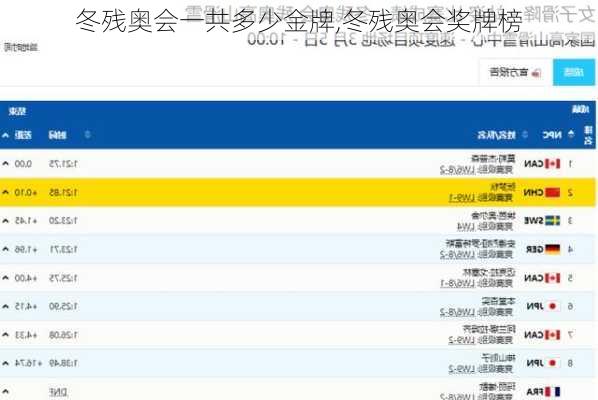Screen dimensions: 598x400
Task: Open the LW6/8-2 classification link in rank 1 row
Action: [x=457, y=170]
